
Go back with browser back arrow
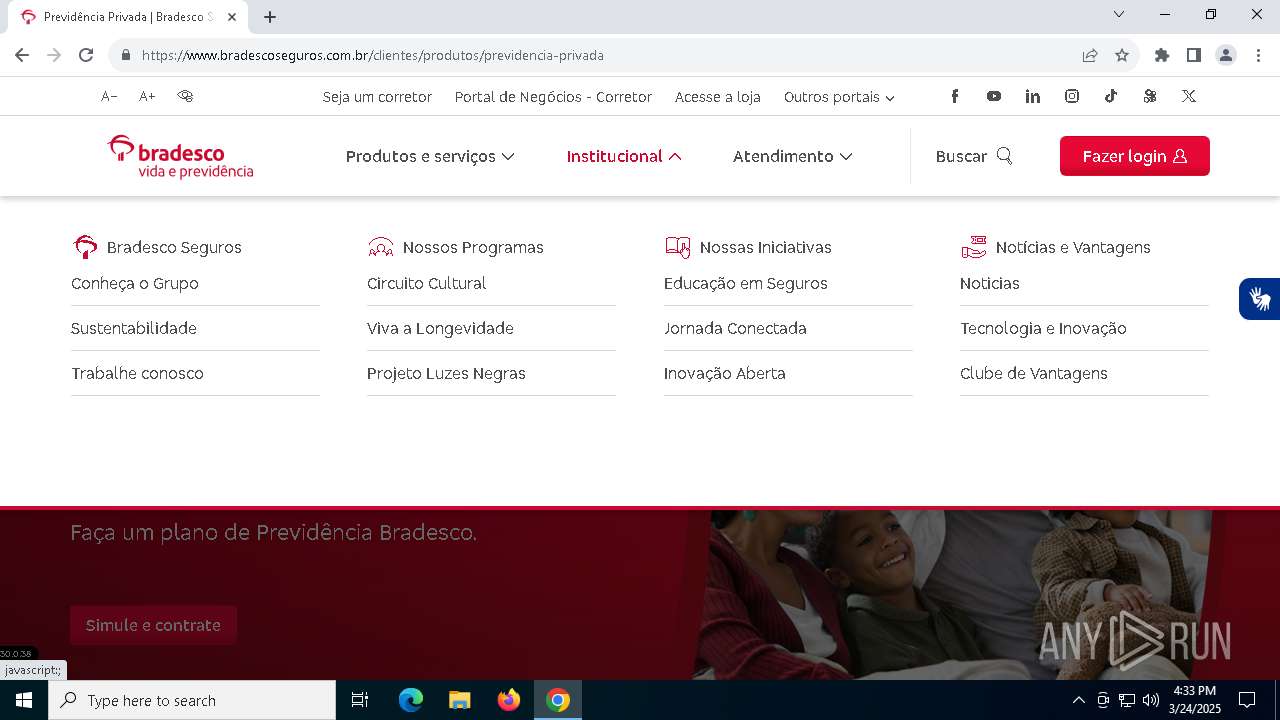(22, 55)
